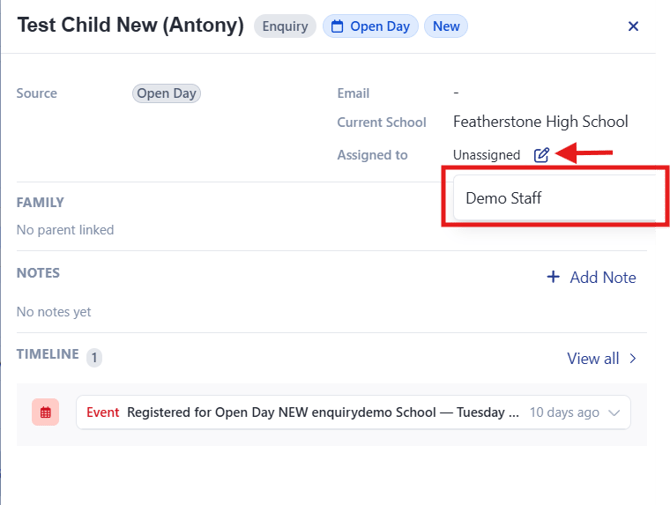The height and width of the screenshot is (505, 670).
Task: Click the Open Day source tag
Action: (166, 93)
